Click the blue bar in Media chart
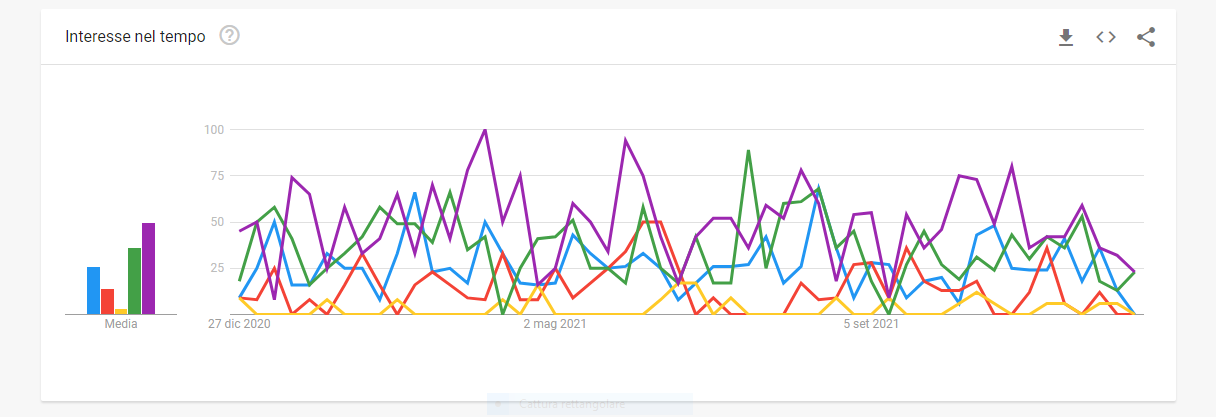The height and width of the screenshot is (417, 1216). tap(93, 290)
